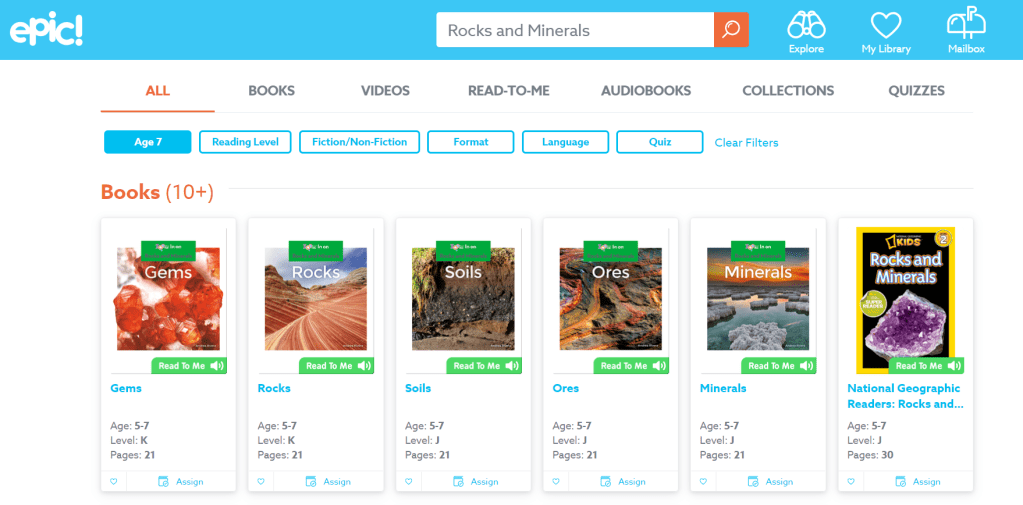
Task: Expand the Reading Level filter
Action: point(245,142)
